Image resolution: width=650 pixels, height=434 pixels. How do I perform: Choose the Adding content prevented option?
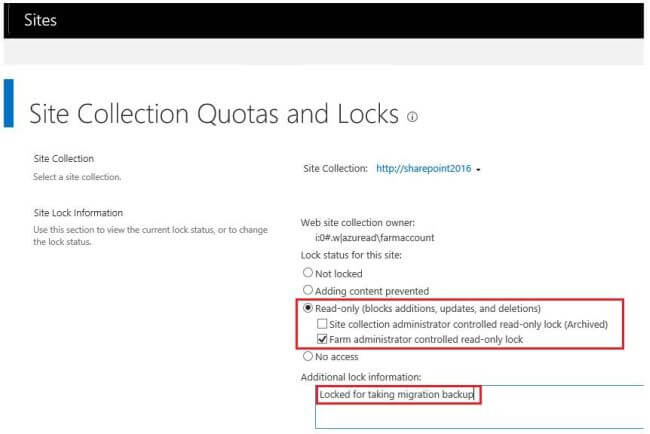pyautogui.click(x=307, y=290)
